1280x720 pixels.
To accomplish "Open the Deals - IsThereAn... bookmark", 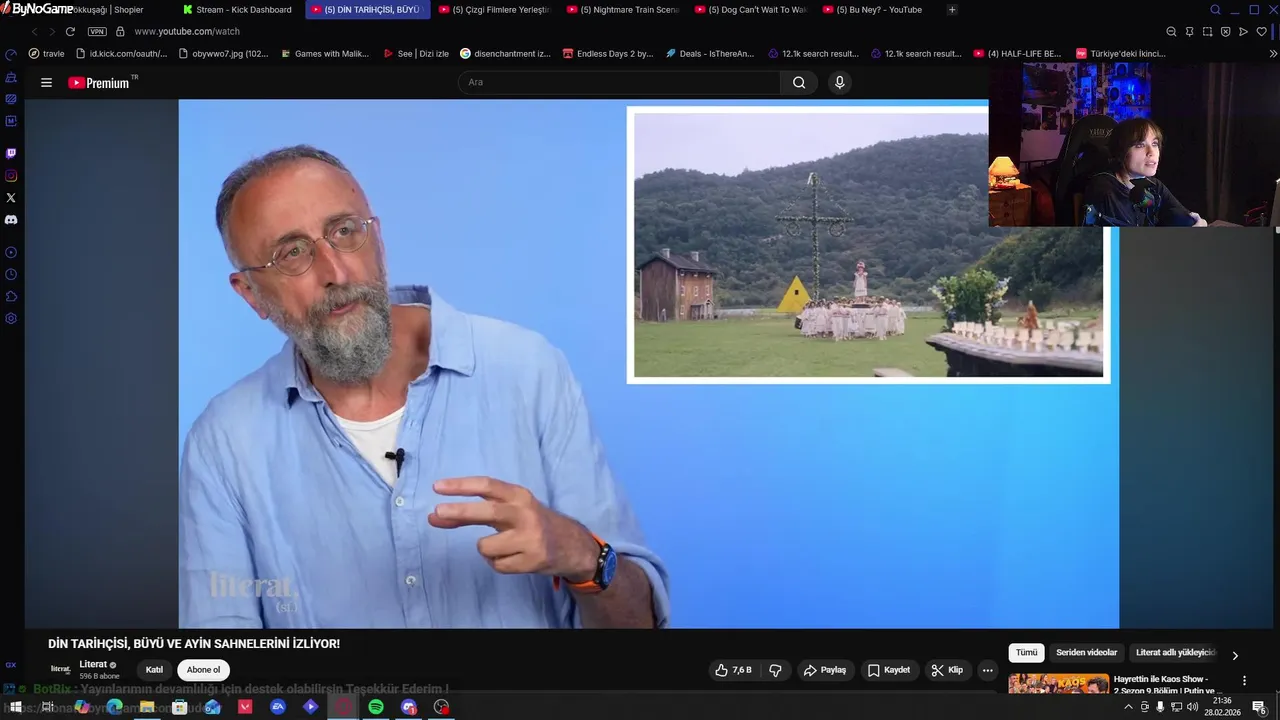I will click(710, 54).
